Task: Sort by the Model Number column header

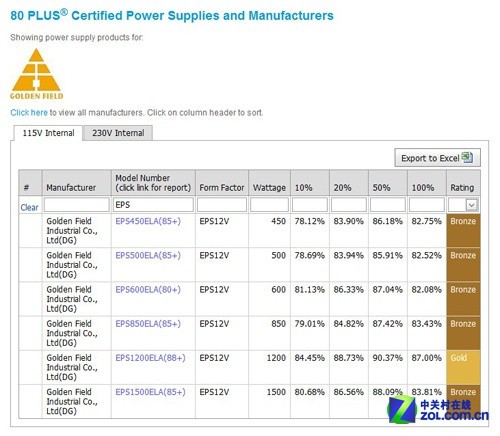Action: 153,183
